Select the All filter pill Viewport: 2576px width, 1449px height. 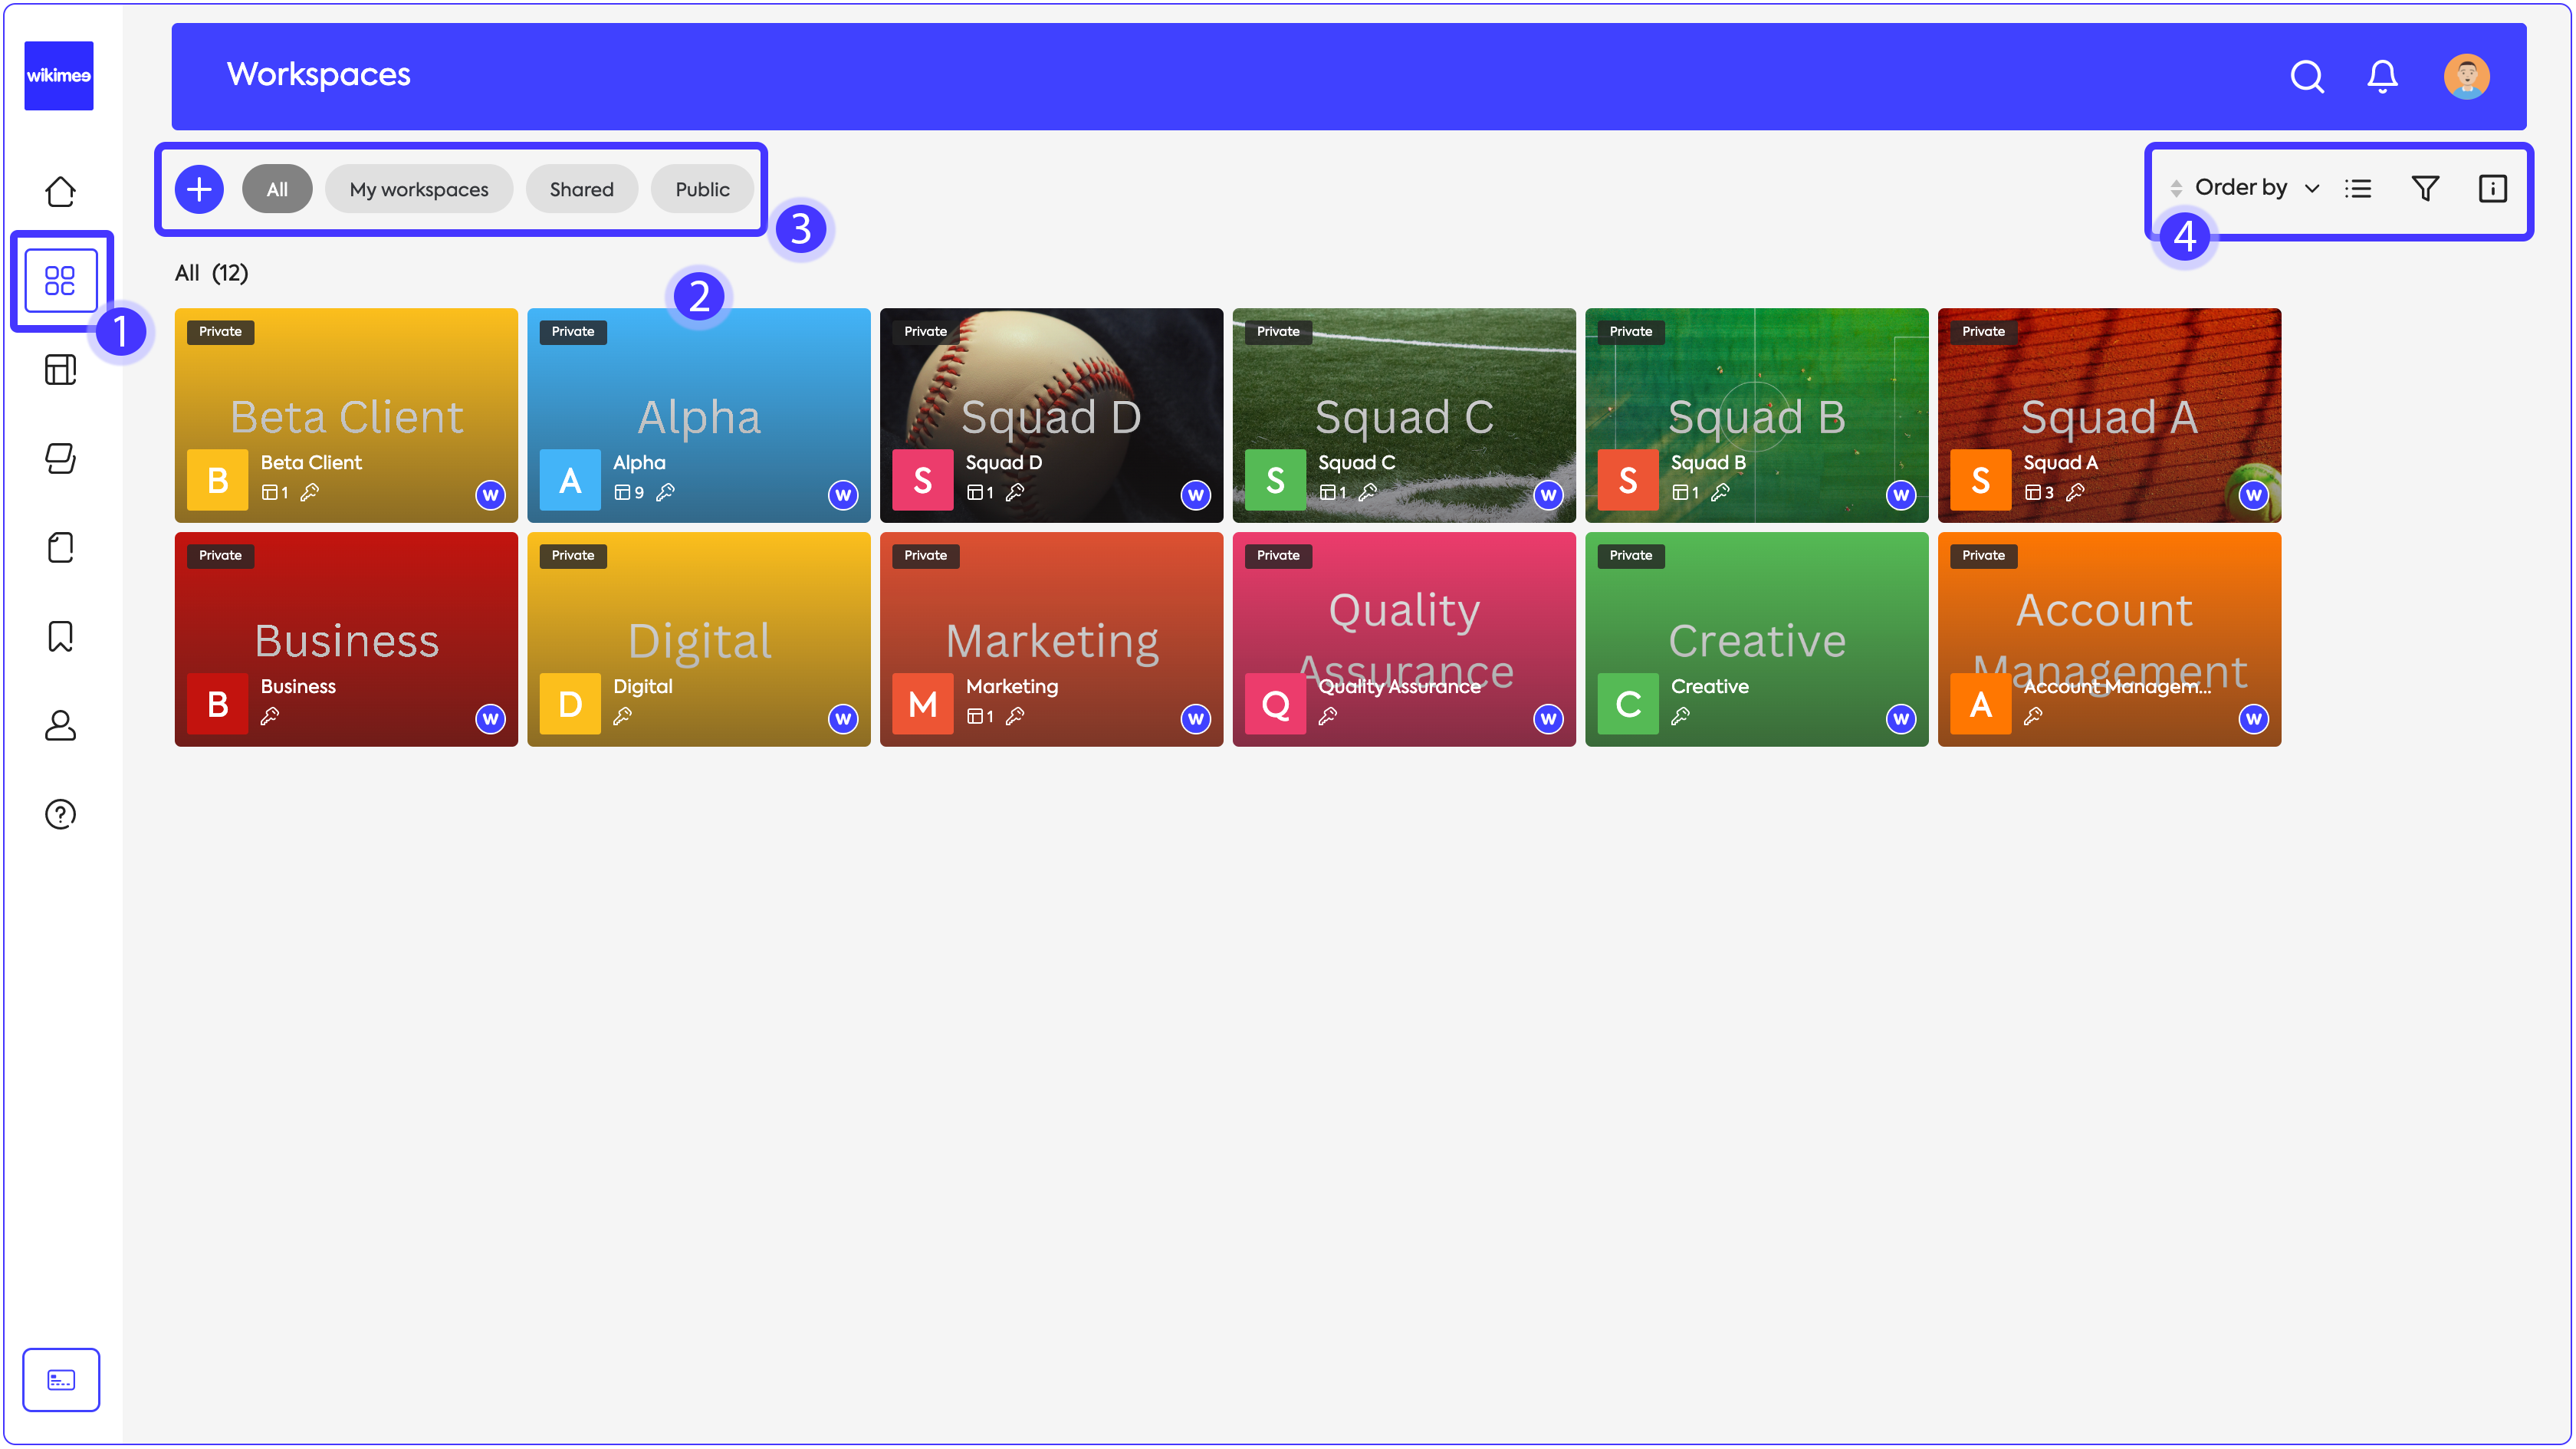277,189
